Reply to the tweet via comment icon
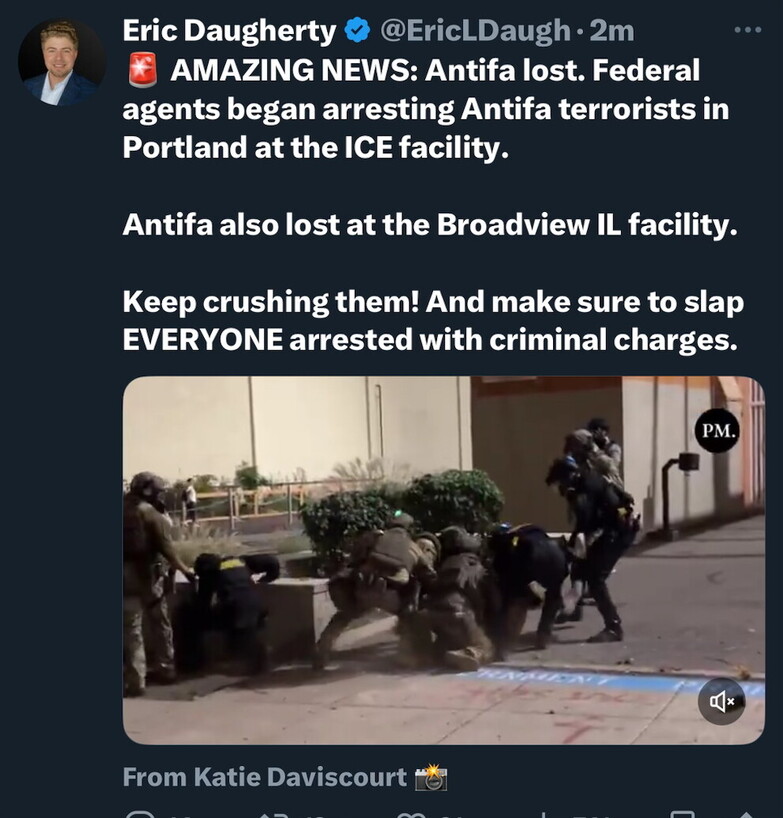 (x=137, y=813)
